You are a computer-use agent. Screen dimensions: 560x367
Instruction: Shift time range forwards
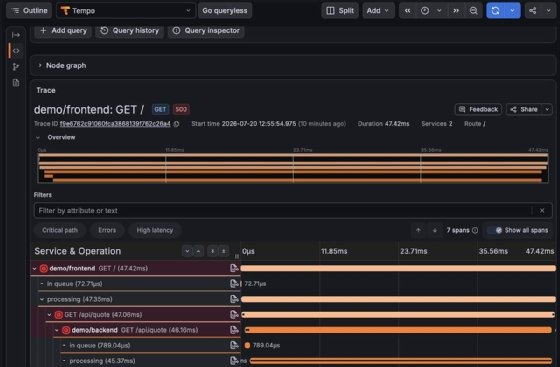click(456, 11)
